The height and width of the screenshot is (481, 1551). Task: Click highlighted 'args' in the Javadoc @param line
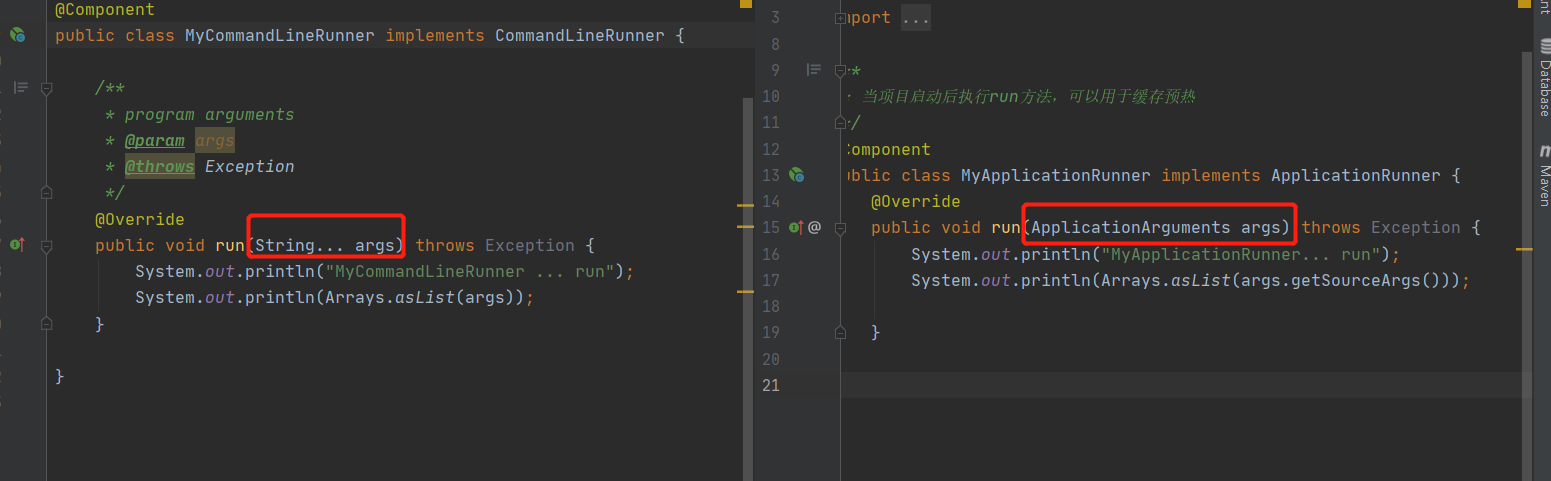click(215, 141)
